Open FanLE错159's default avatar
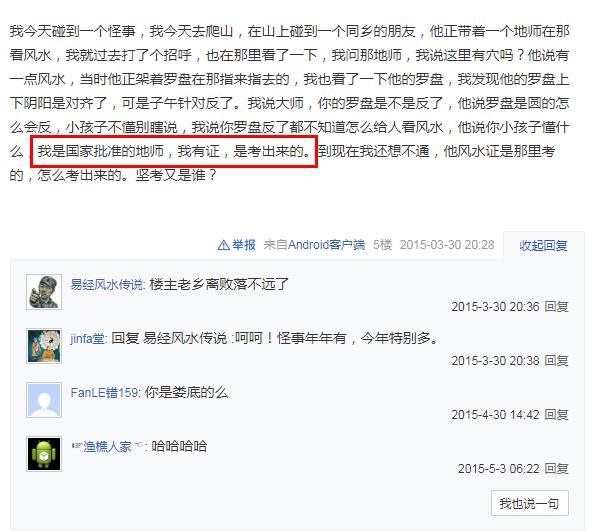The width and height of the screenshot is (597, 531). pyautogui.click(x=44, y=400)
